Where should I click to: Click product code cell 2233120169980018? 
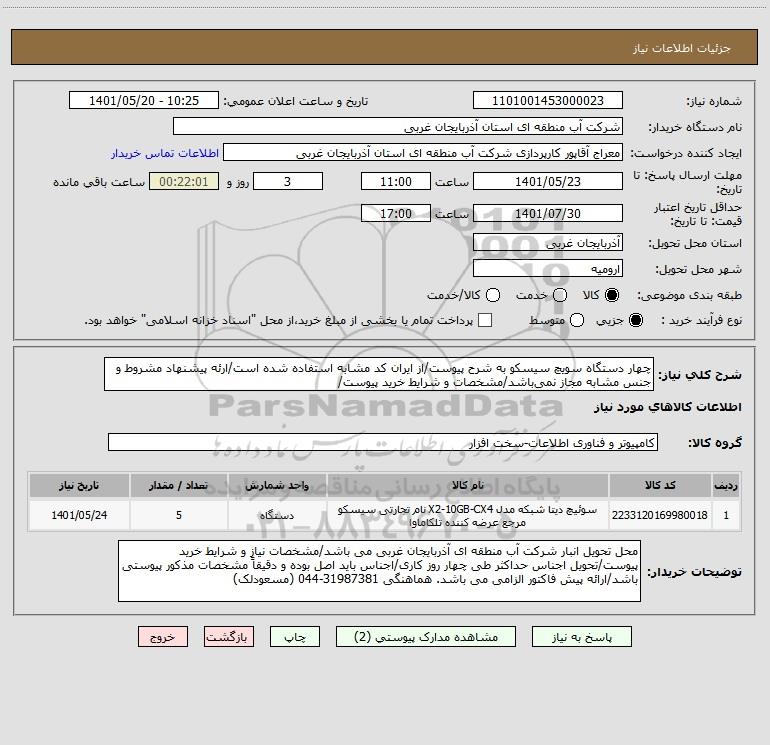tap(660, 515)
